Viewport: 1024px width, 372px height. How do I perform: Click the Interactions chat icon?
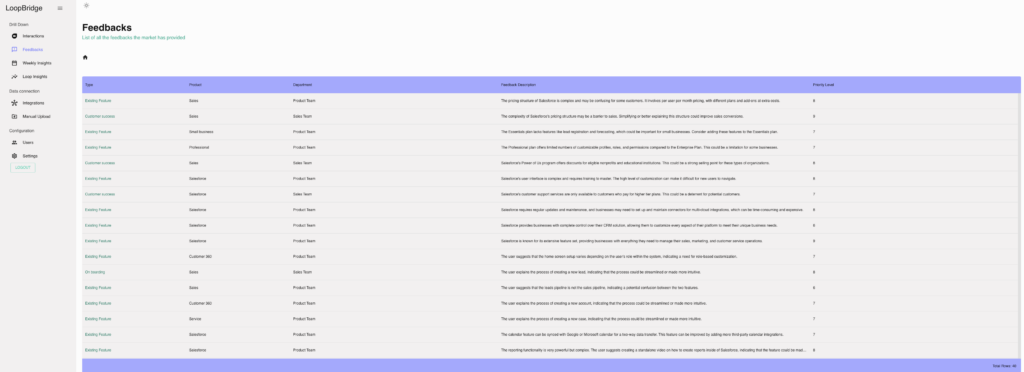[x=14, y=36]
